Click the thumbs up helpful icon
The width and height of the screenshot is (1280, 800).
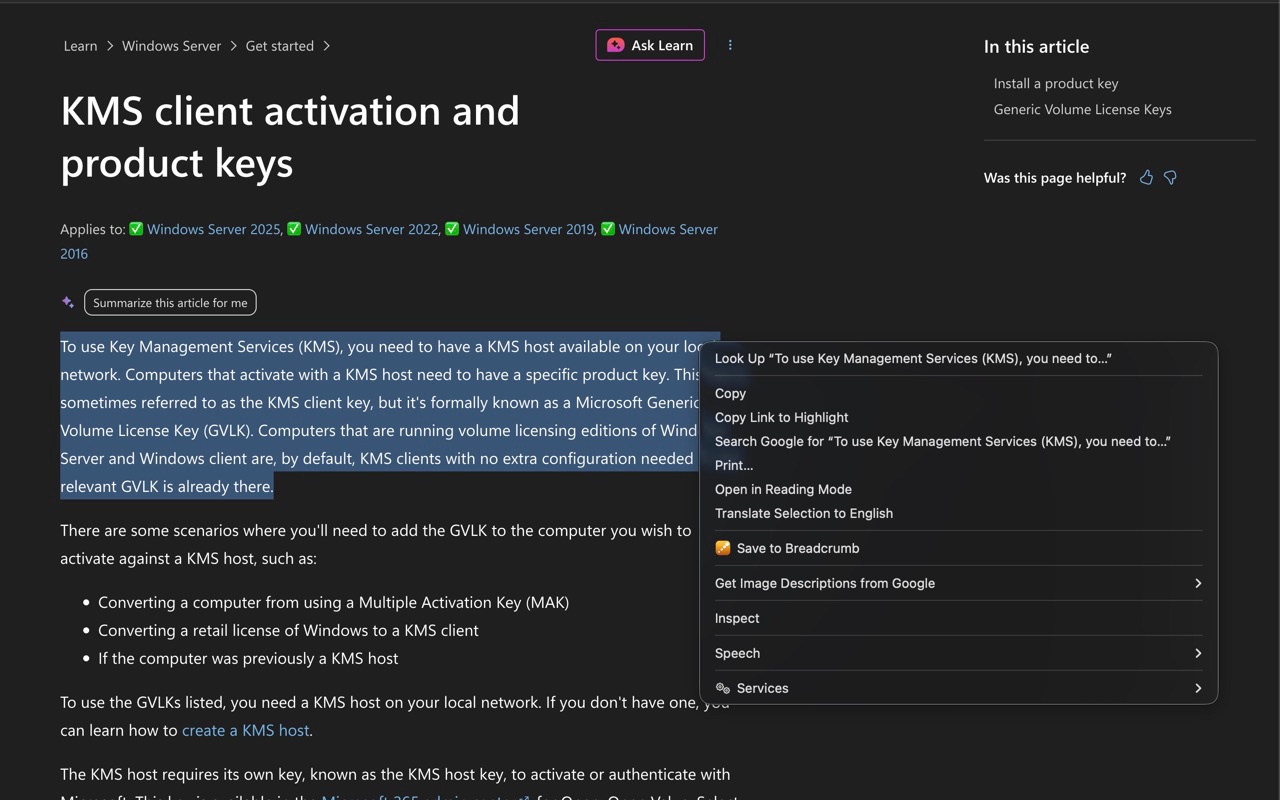pyautogui.click(x=1146, y=178)
